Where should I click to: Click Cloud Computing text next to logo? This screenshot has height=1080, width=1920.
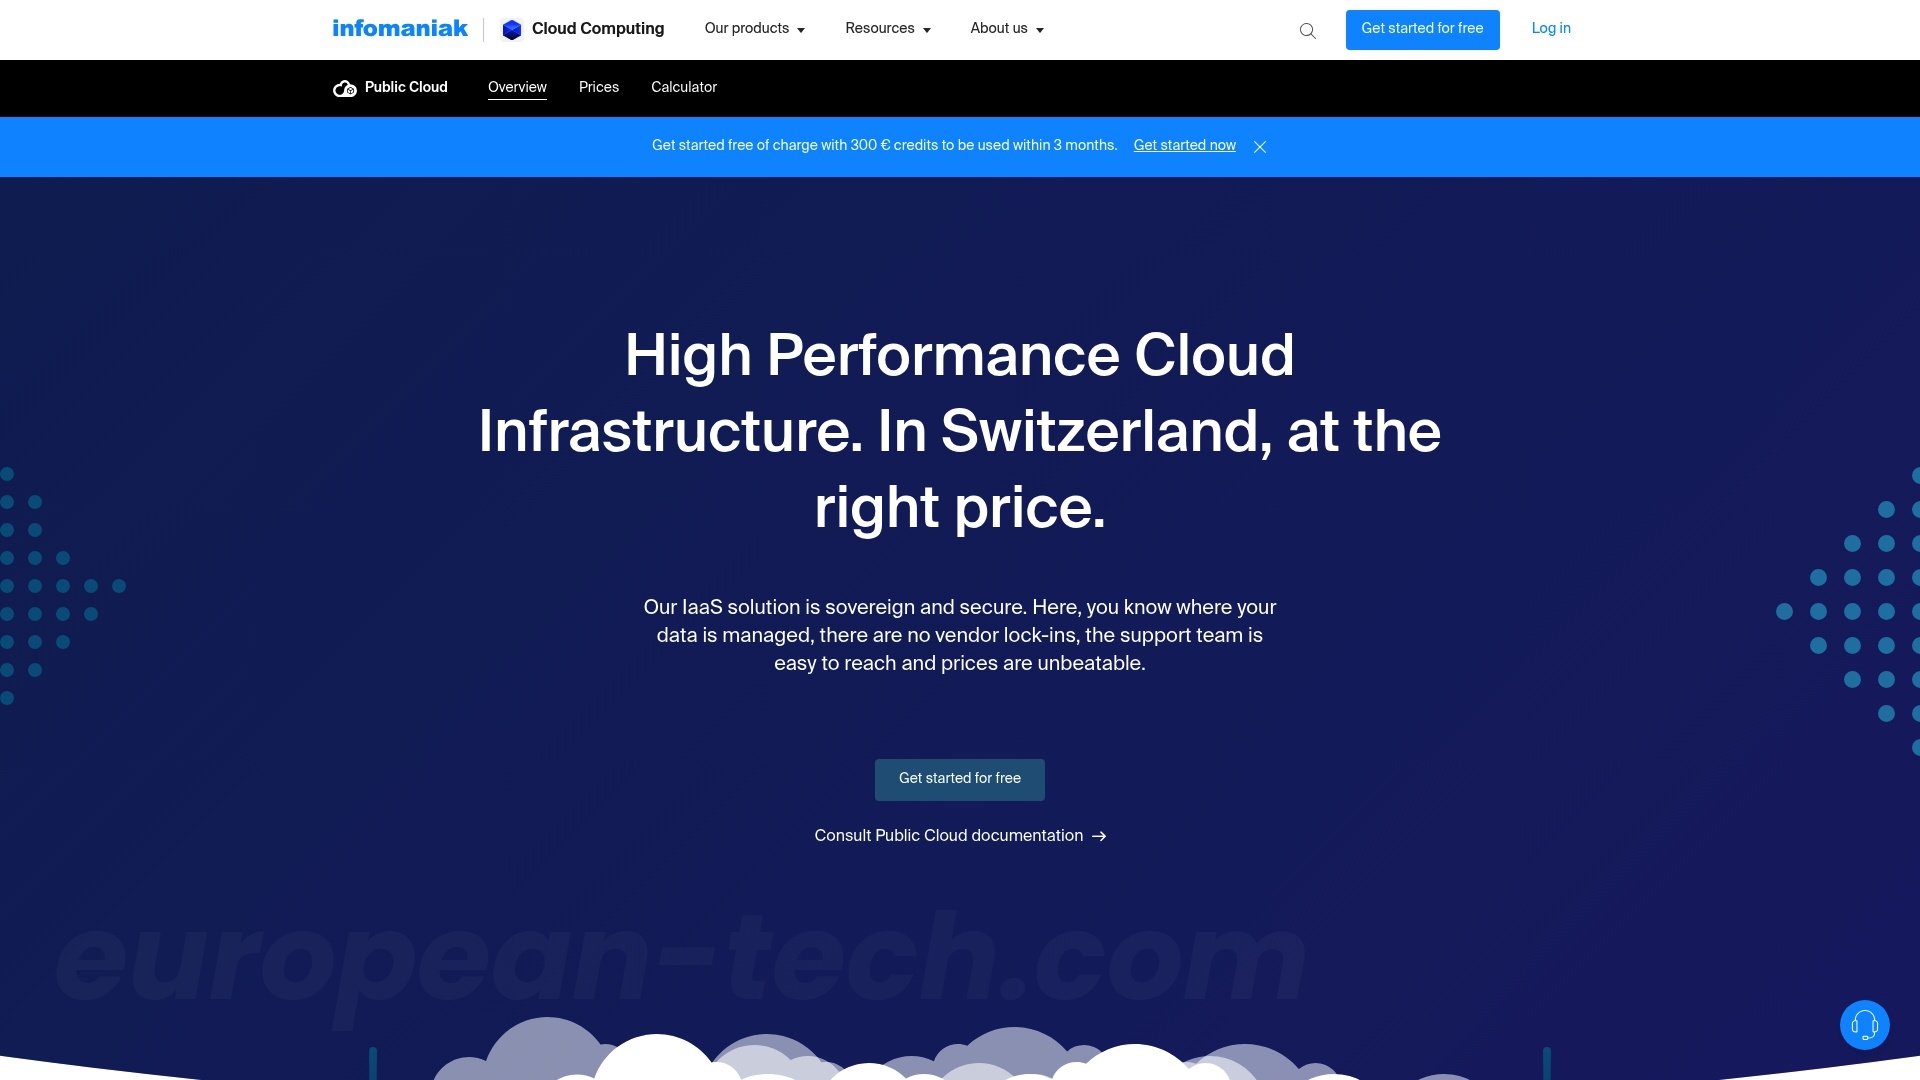point(598,29)
